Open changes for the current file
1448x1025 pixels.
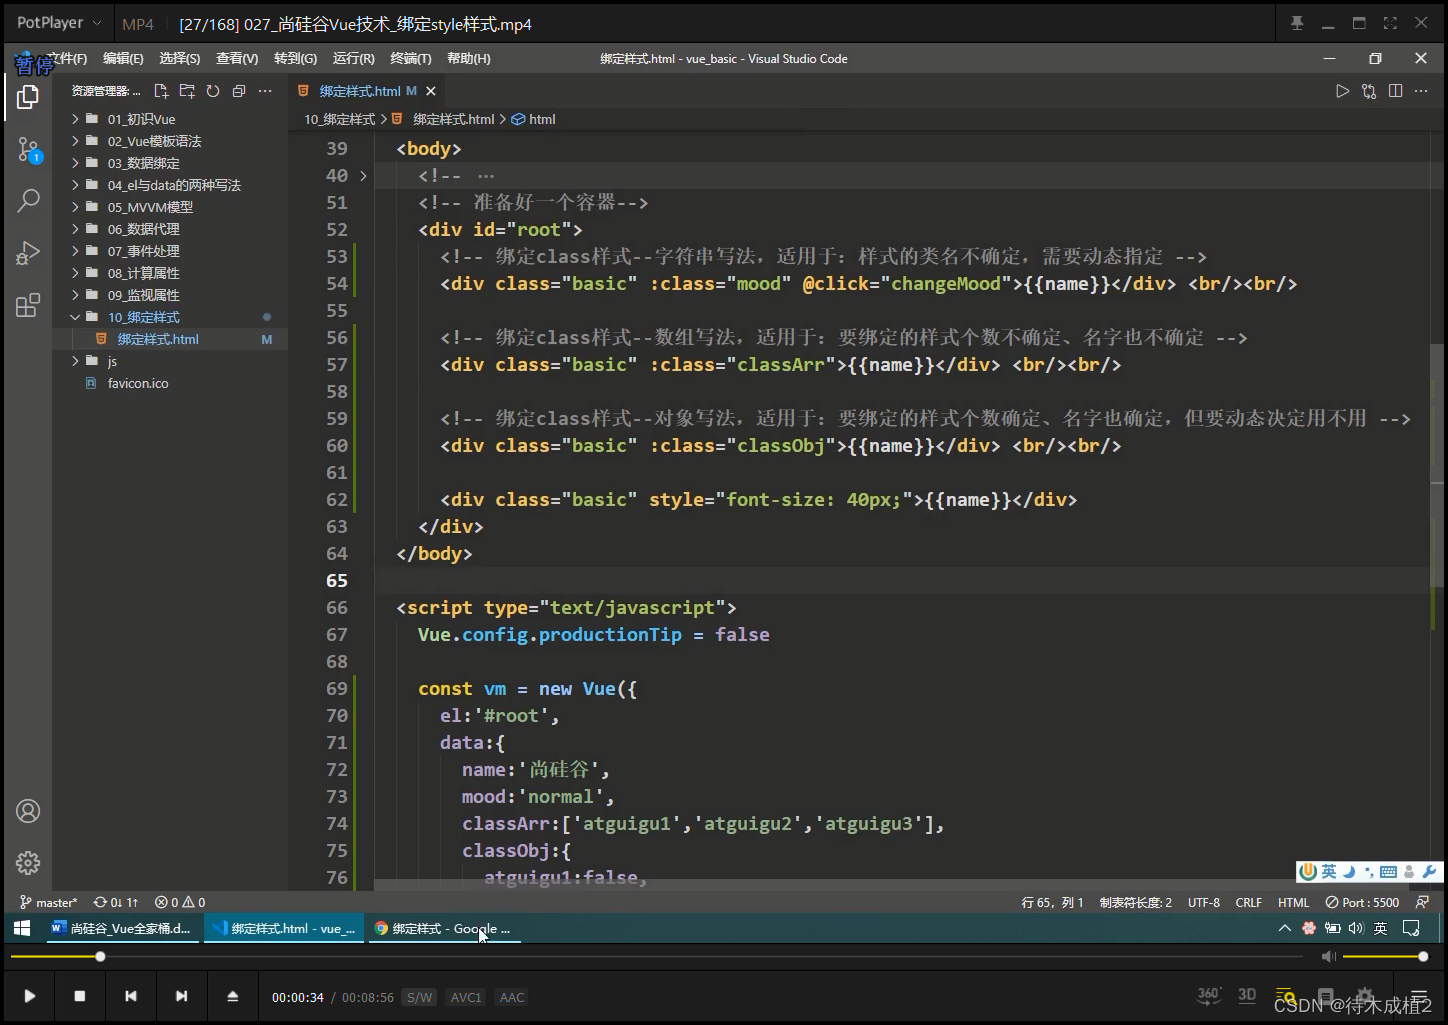click(1369, 91)
